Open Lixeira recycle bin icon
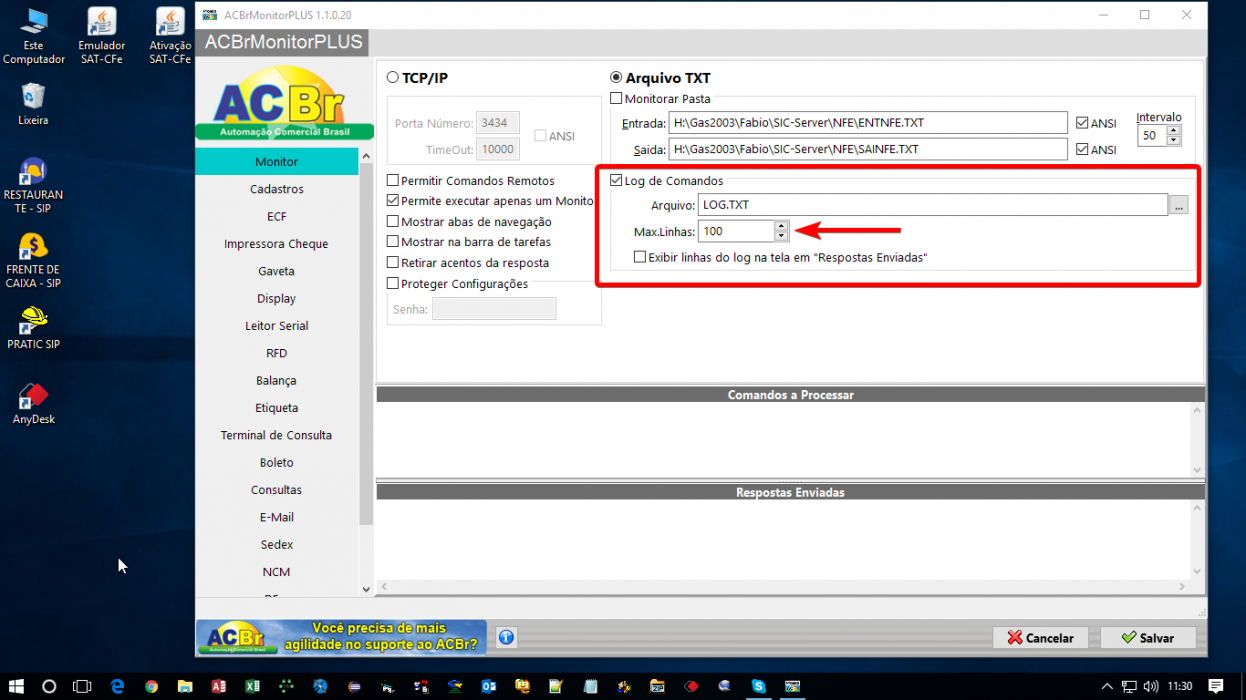This screenshot has width=1246, height=700. click(x=33, y=104)
